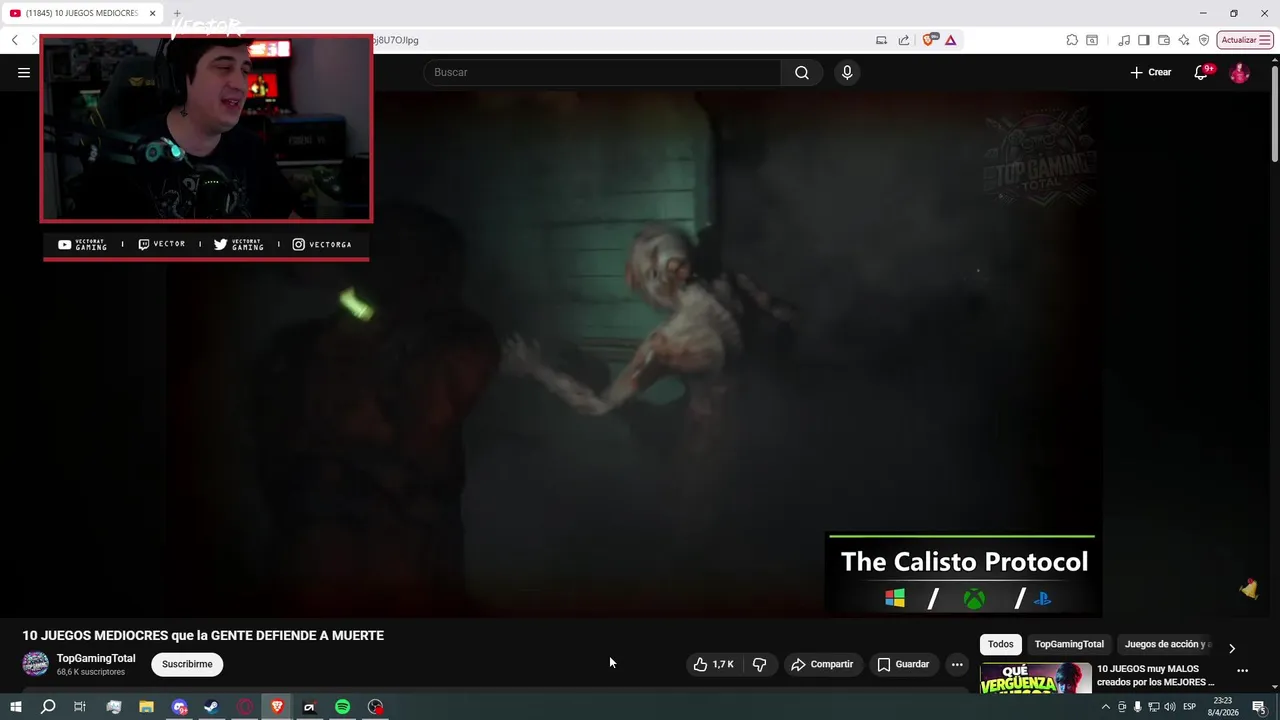This screenshot has width=1280, height=720.
Task: Show hidden system tray icons chevron
Action: [x=1106, y=707]
